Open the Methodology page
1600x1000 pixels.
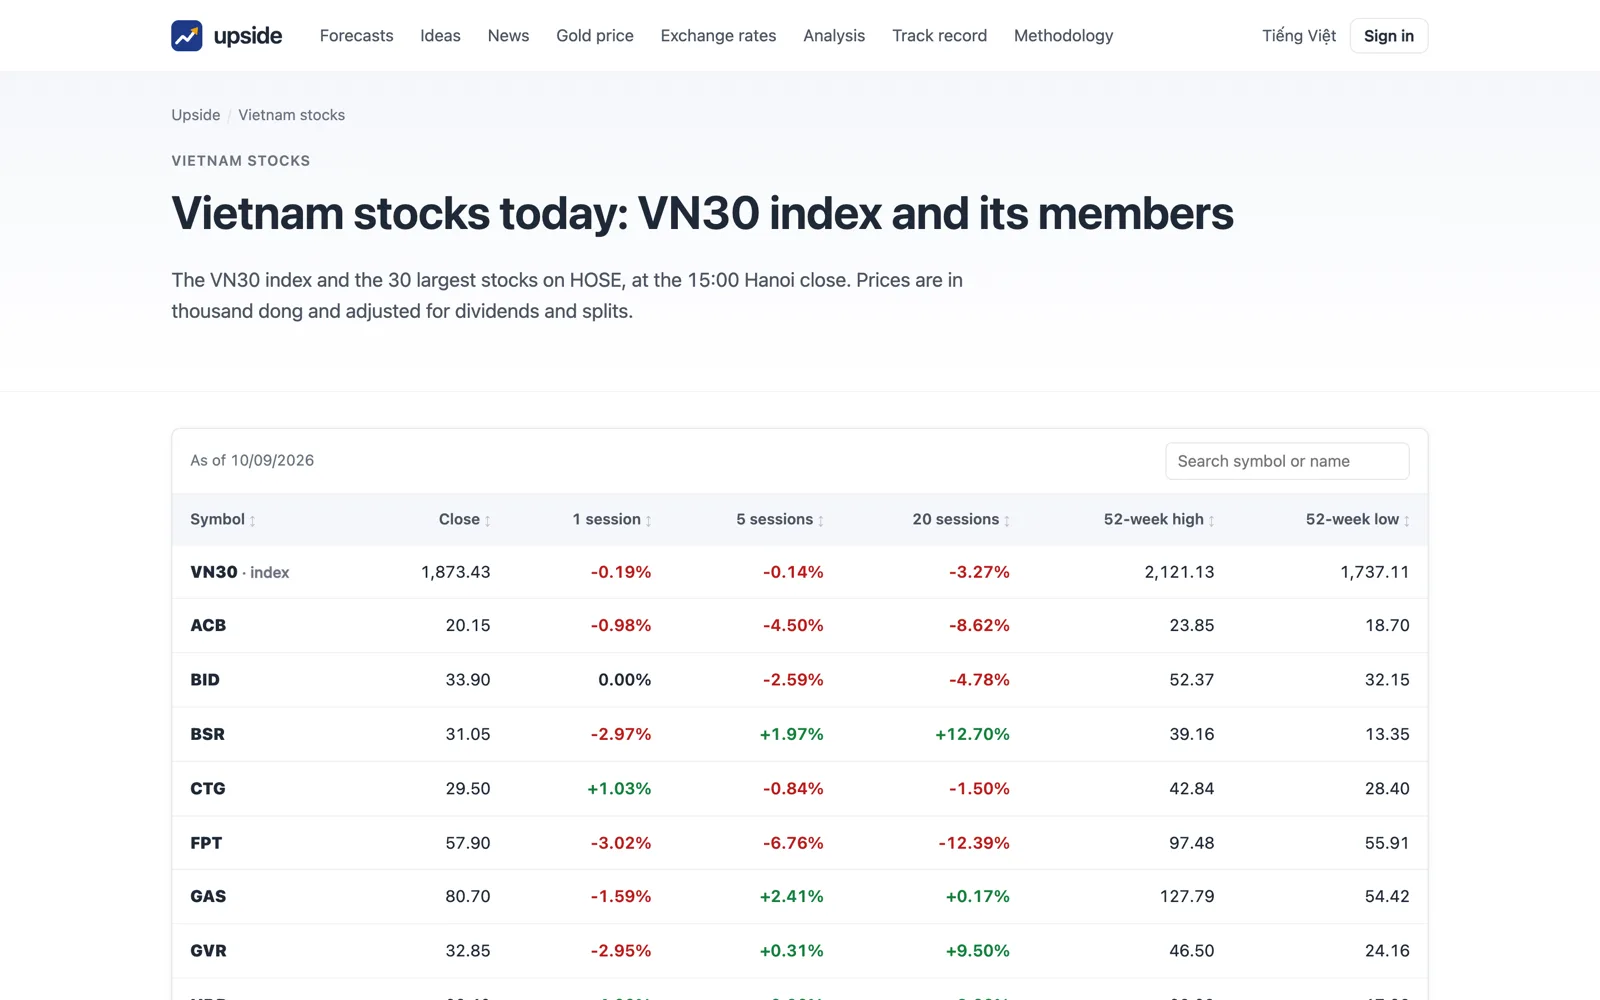(x=1063, y=36)
